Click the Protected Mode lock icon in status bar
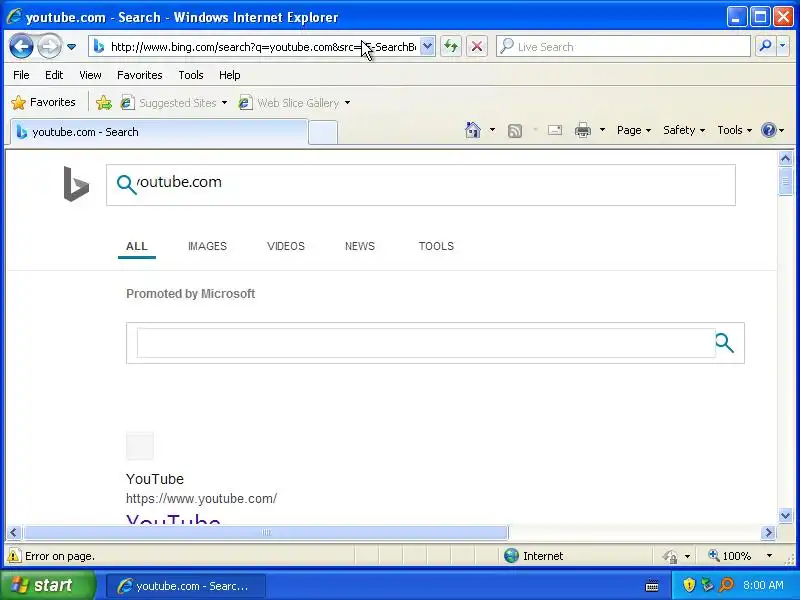Viewport: 800px width, 600px height. [670, 556]
